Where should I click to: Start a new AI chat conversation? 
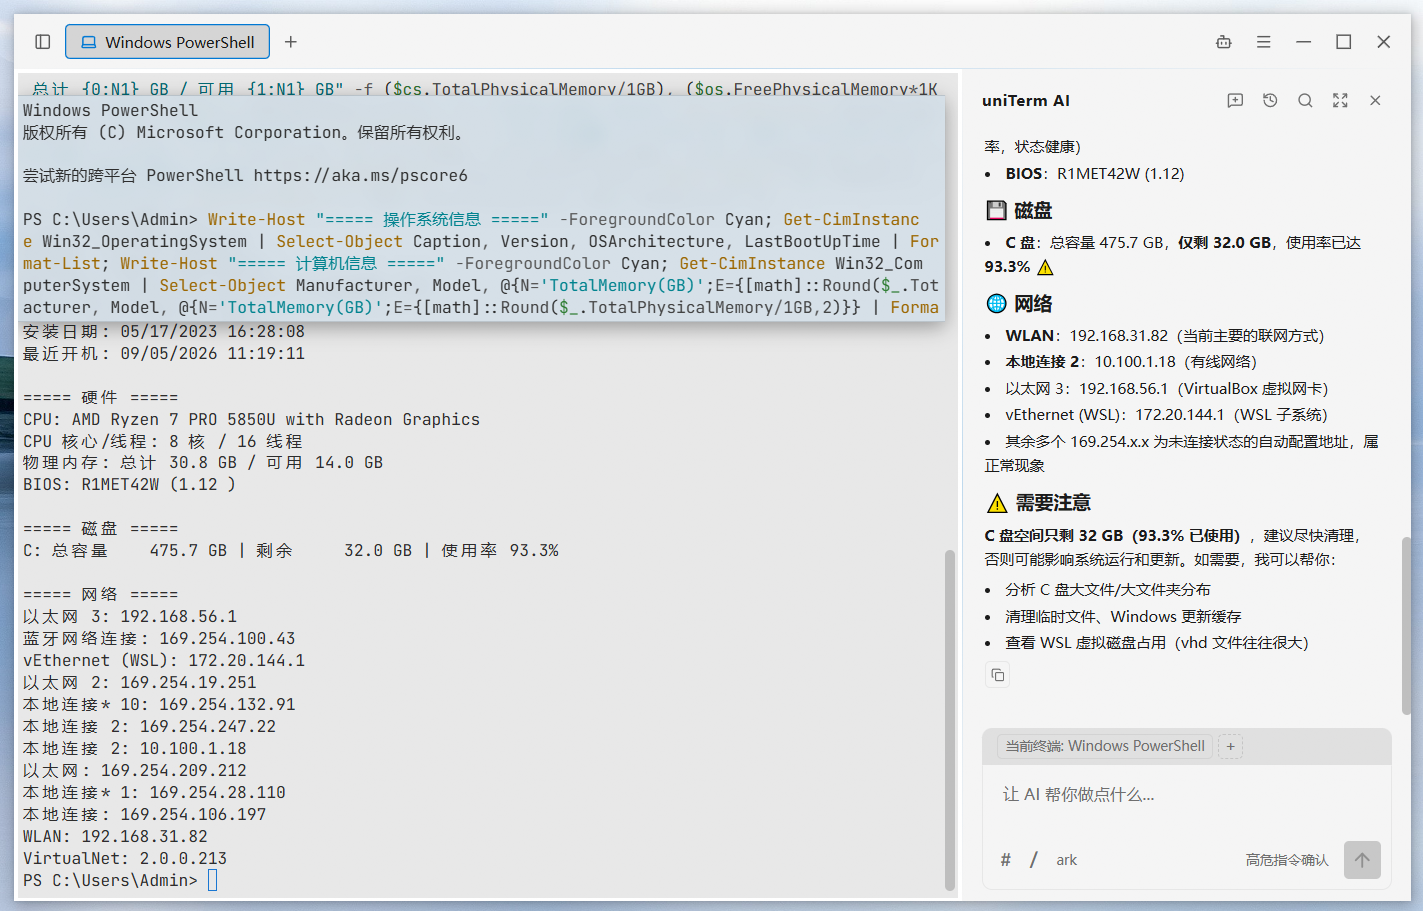(1235, 100)
